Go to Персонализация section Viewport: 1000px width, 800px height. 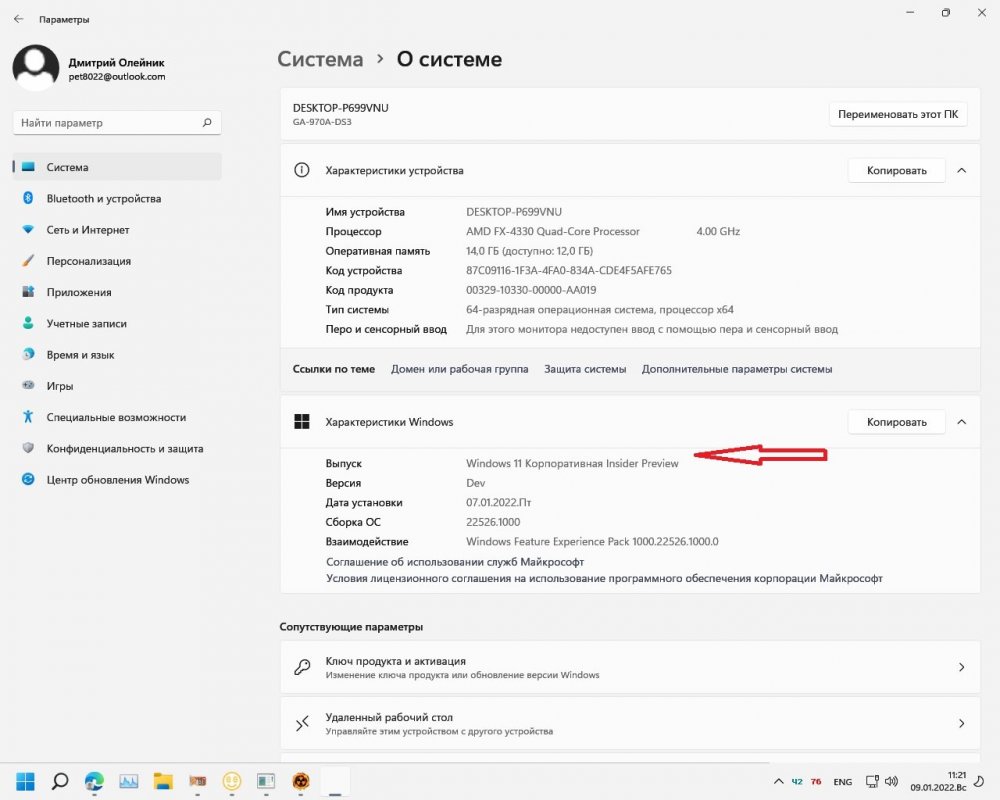pyautogui.click(x=117, y=261)
